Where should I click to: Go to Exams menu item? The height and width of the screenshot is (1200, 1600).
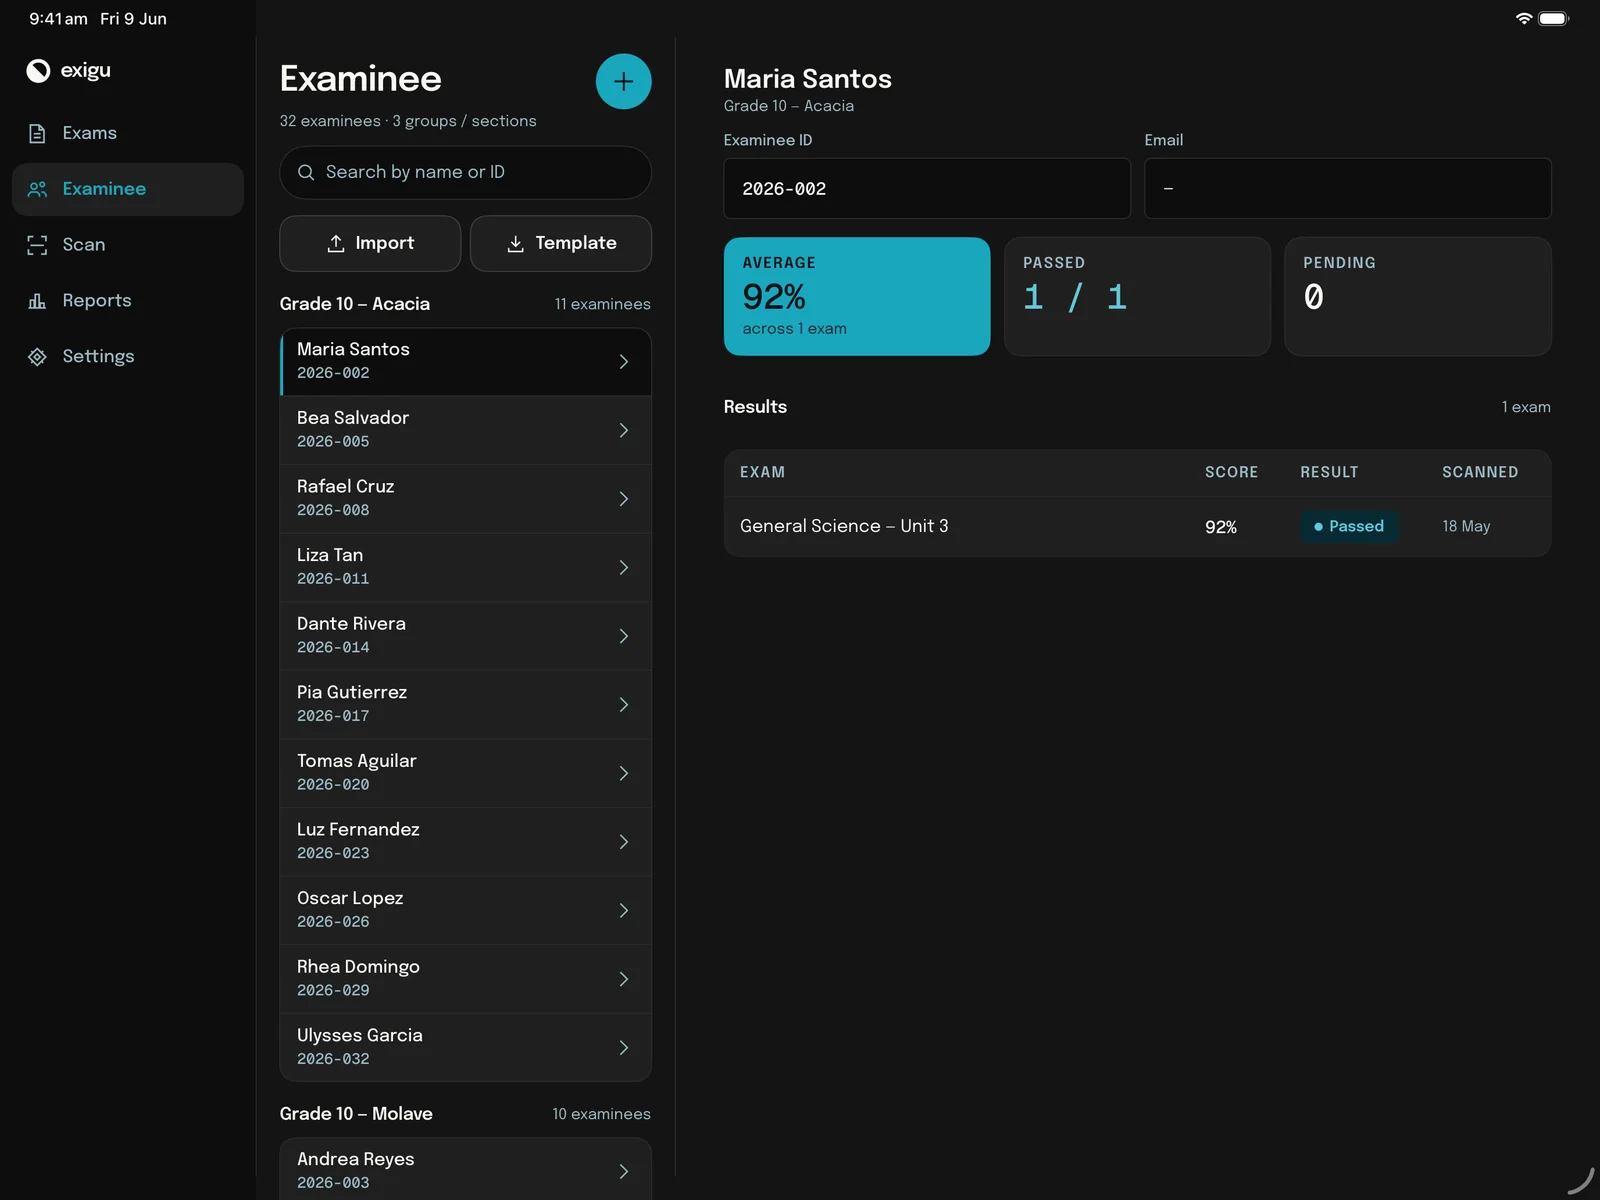[x=128, y=133]
